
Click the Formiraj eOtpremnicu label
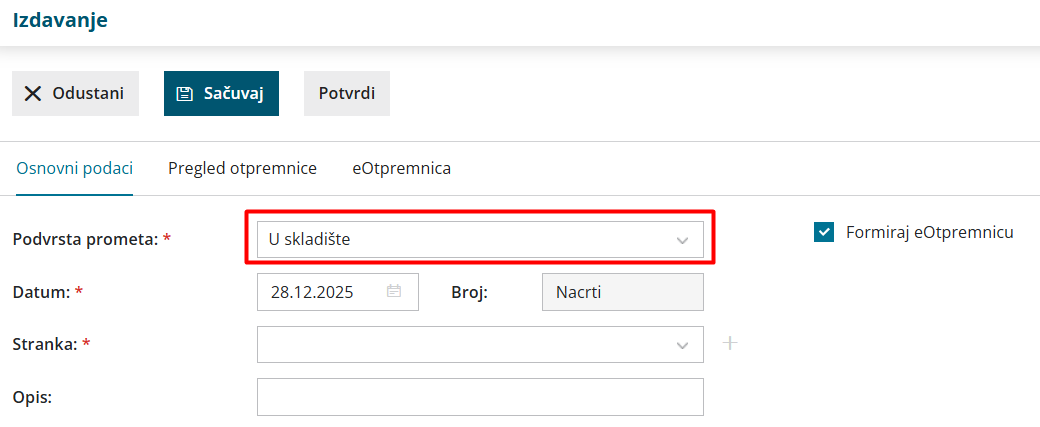click(929, 232)
